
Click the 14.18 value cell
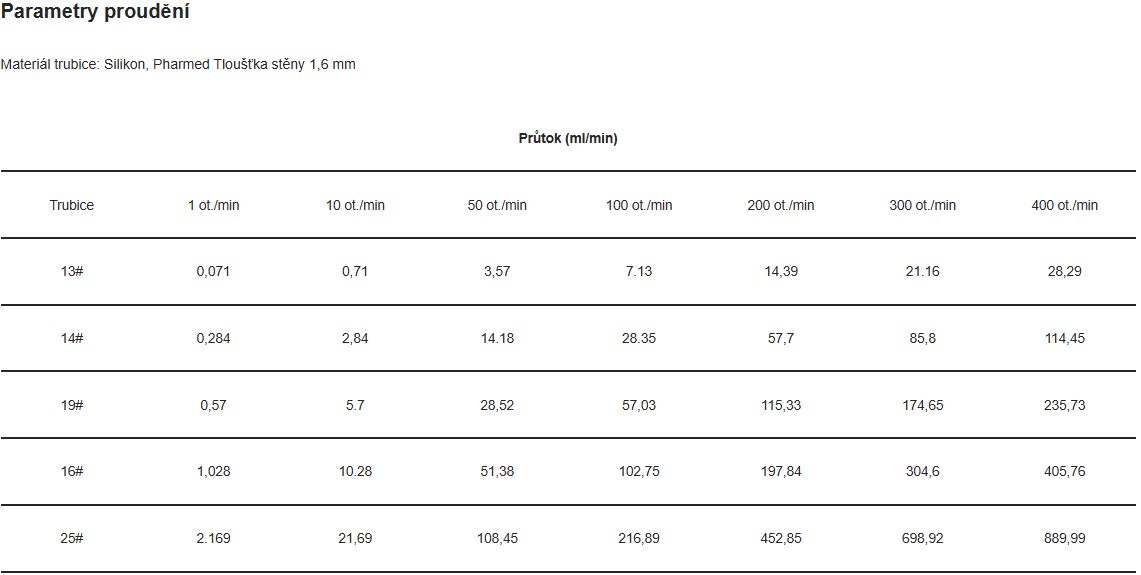497,338
